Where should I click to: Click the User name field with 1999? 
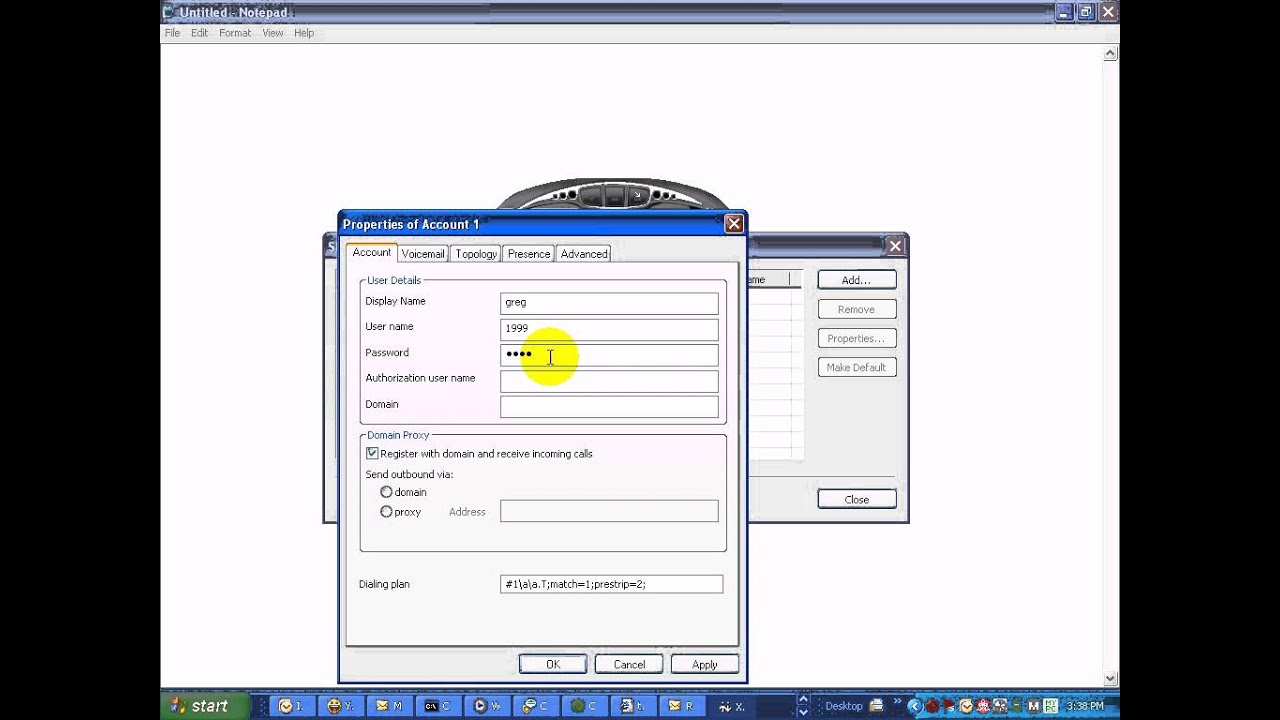(609, 328)
